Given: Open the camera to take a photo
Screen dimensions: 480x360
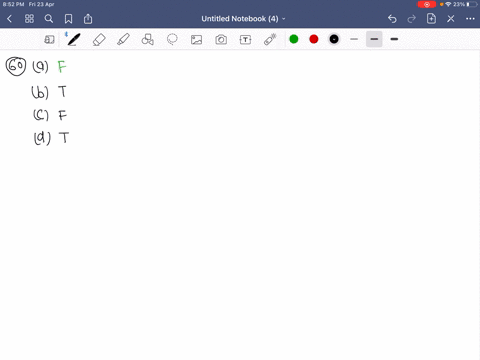Looking at the screenshot, I should point(221,40).
